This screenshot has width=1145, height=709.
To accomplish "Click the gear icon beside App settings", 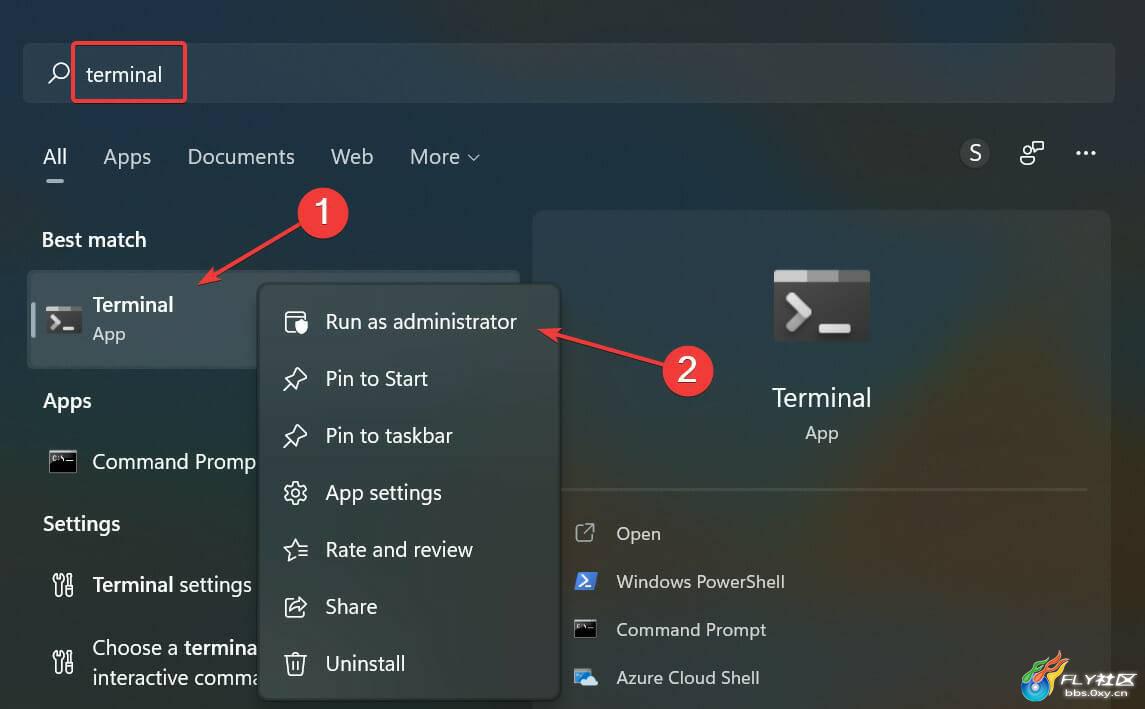I will pyautogui.click(x=296, y=493).
